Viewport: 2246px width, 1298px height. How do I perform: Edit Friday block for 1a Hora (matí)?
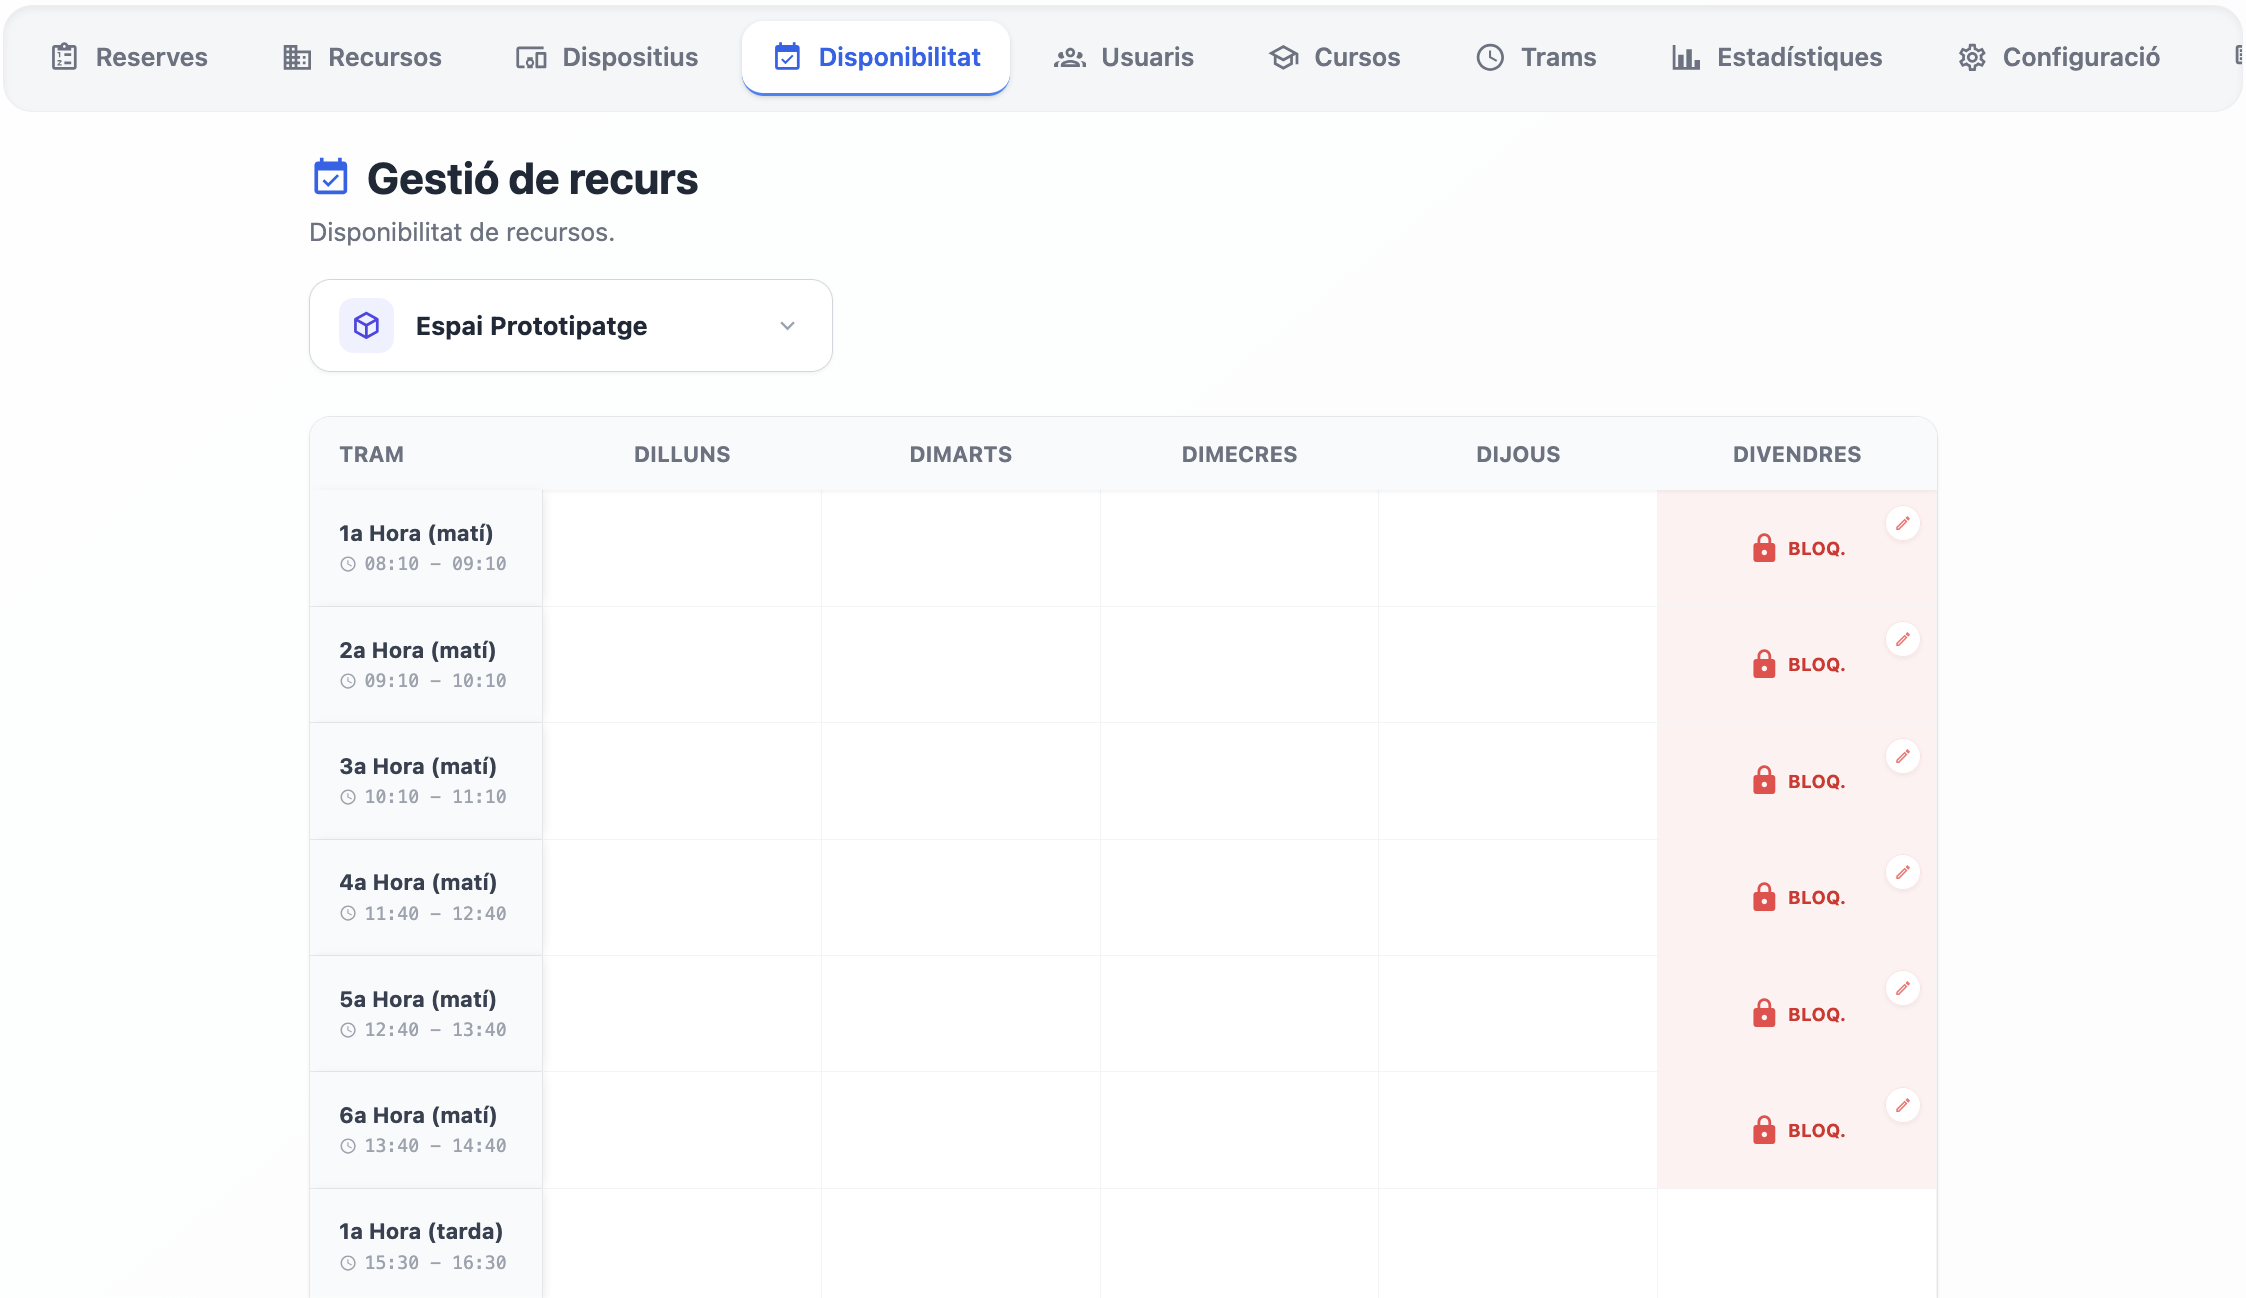(1903, 523)
